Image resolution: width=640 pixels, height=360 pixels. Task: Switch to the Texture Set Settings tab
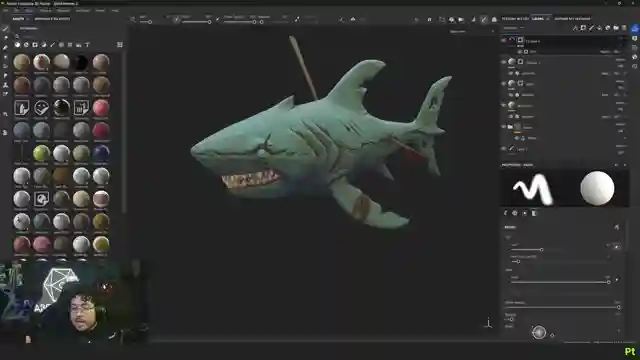pyautogui.click(x=572, y=19)
